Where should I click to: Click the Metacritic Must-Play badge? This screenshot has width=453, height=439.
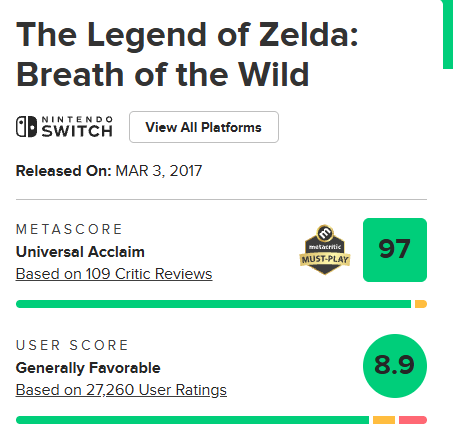click(325, 250)
